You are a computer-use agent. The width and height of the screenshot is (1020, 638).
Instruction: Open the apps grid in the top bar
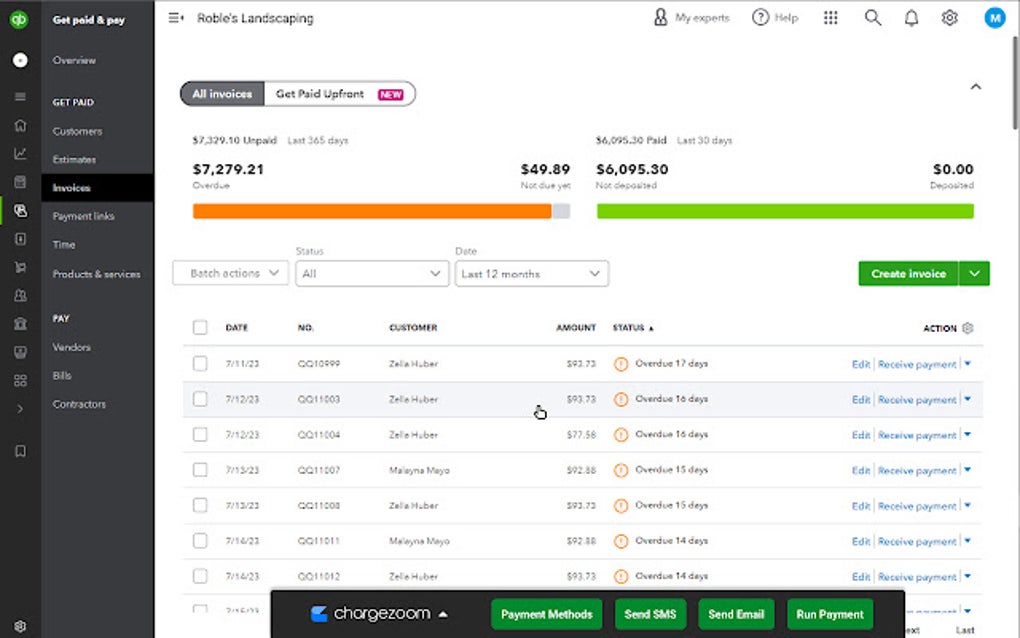[x=831, y=18]
